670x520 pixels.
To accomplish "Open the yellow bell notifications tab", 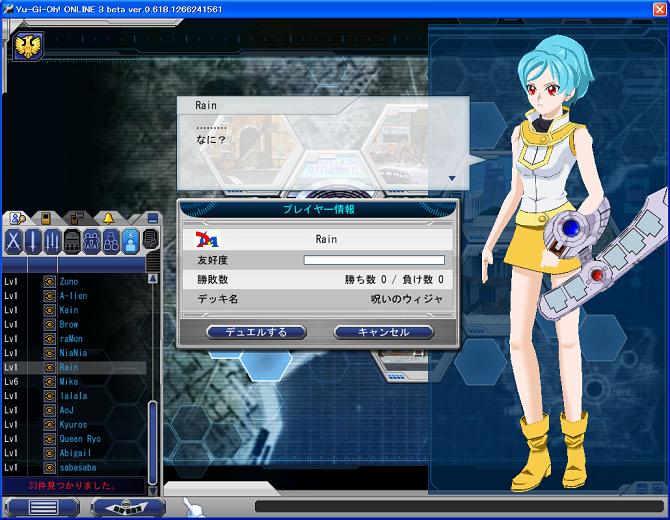I will point(109,219).
